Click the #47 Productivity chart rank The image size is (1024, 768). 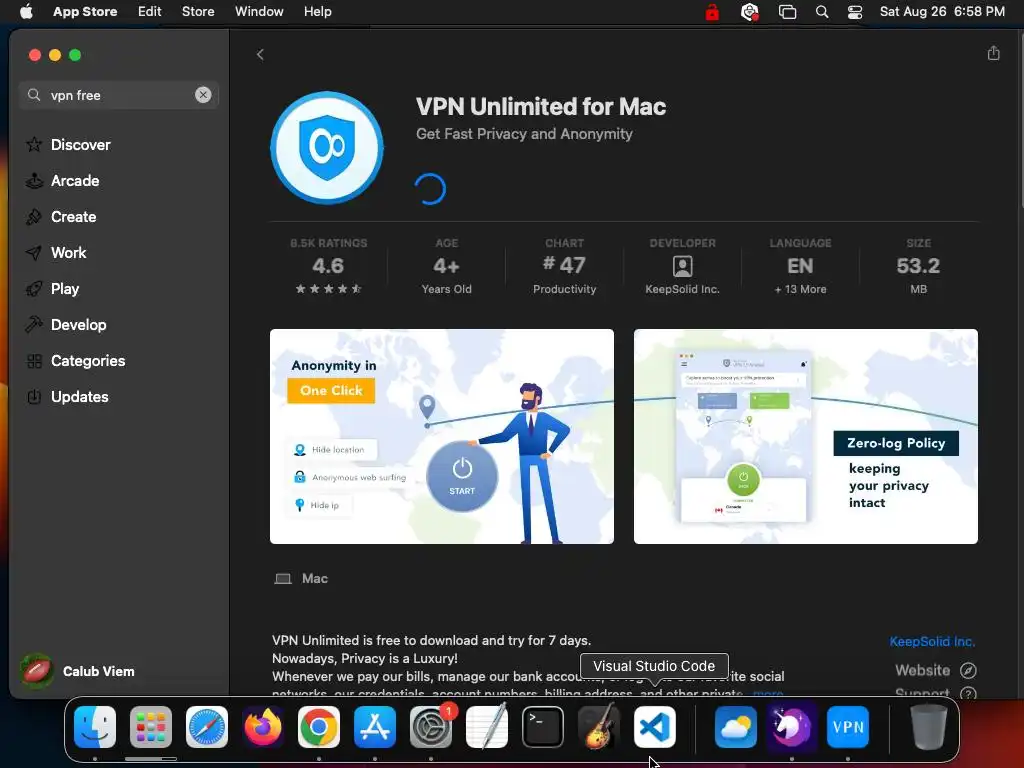[564, 266]
